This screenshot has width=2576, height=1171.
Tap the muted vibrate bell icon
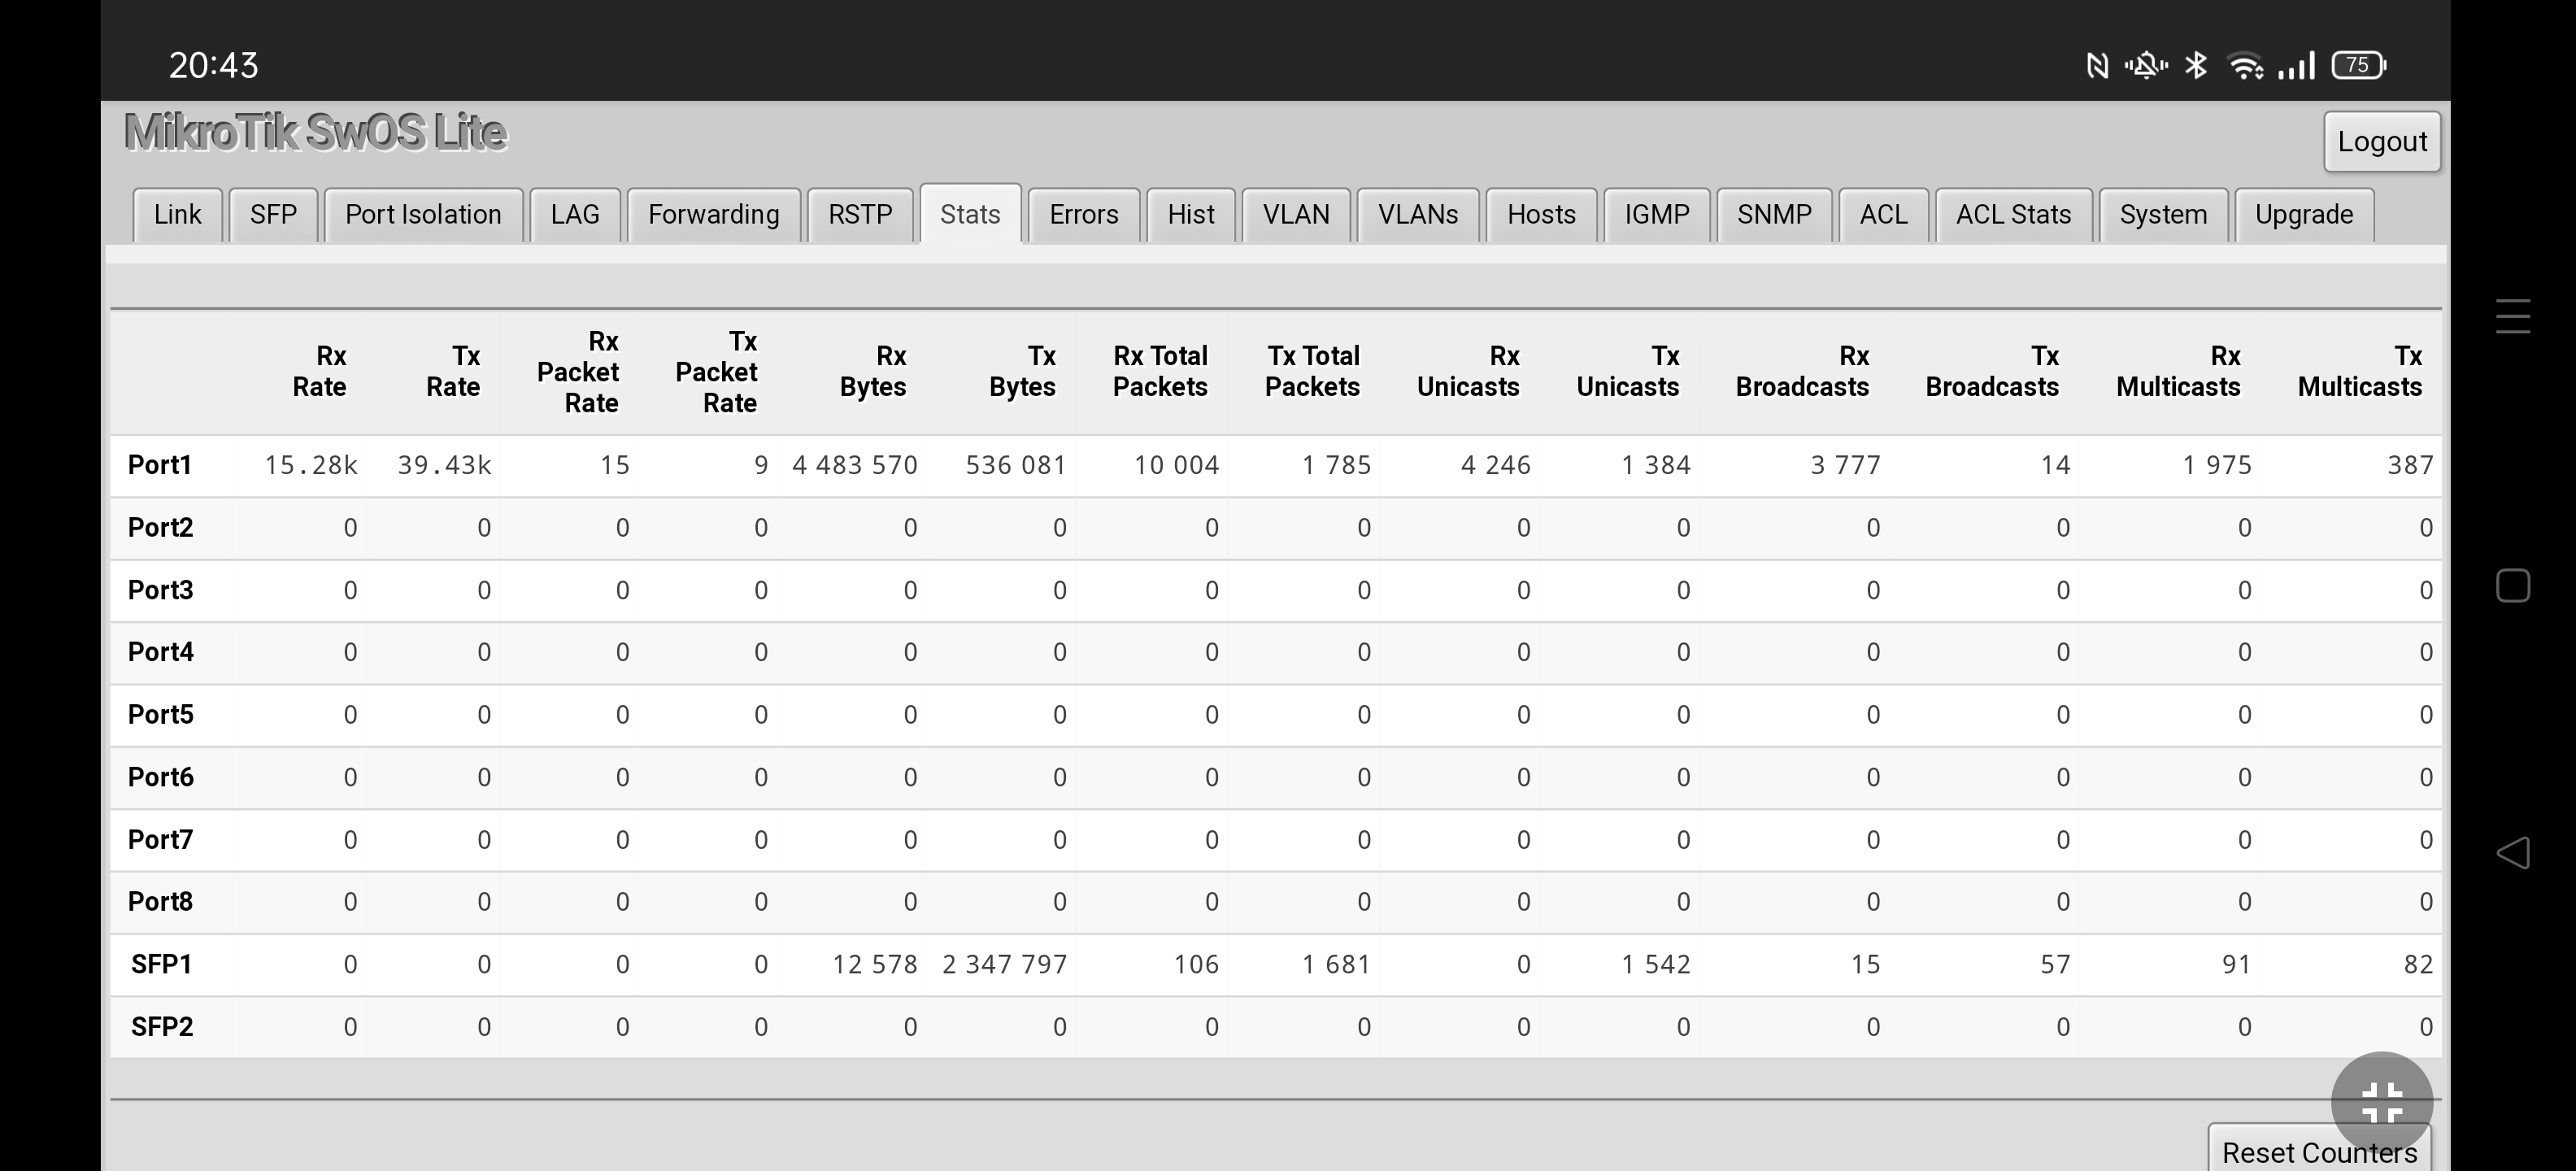coord(2145,66)
